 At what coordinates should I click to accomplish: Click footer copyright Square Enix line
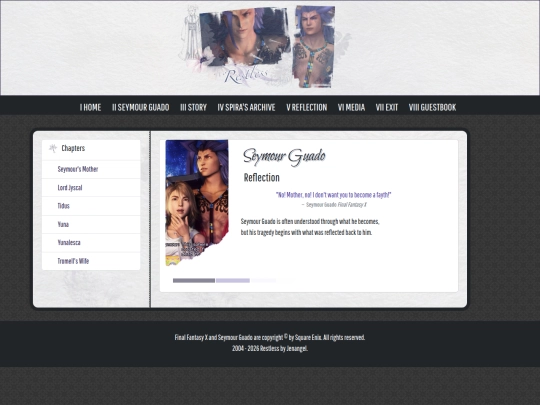(x=270, y=337)
